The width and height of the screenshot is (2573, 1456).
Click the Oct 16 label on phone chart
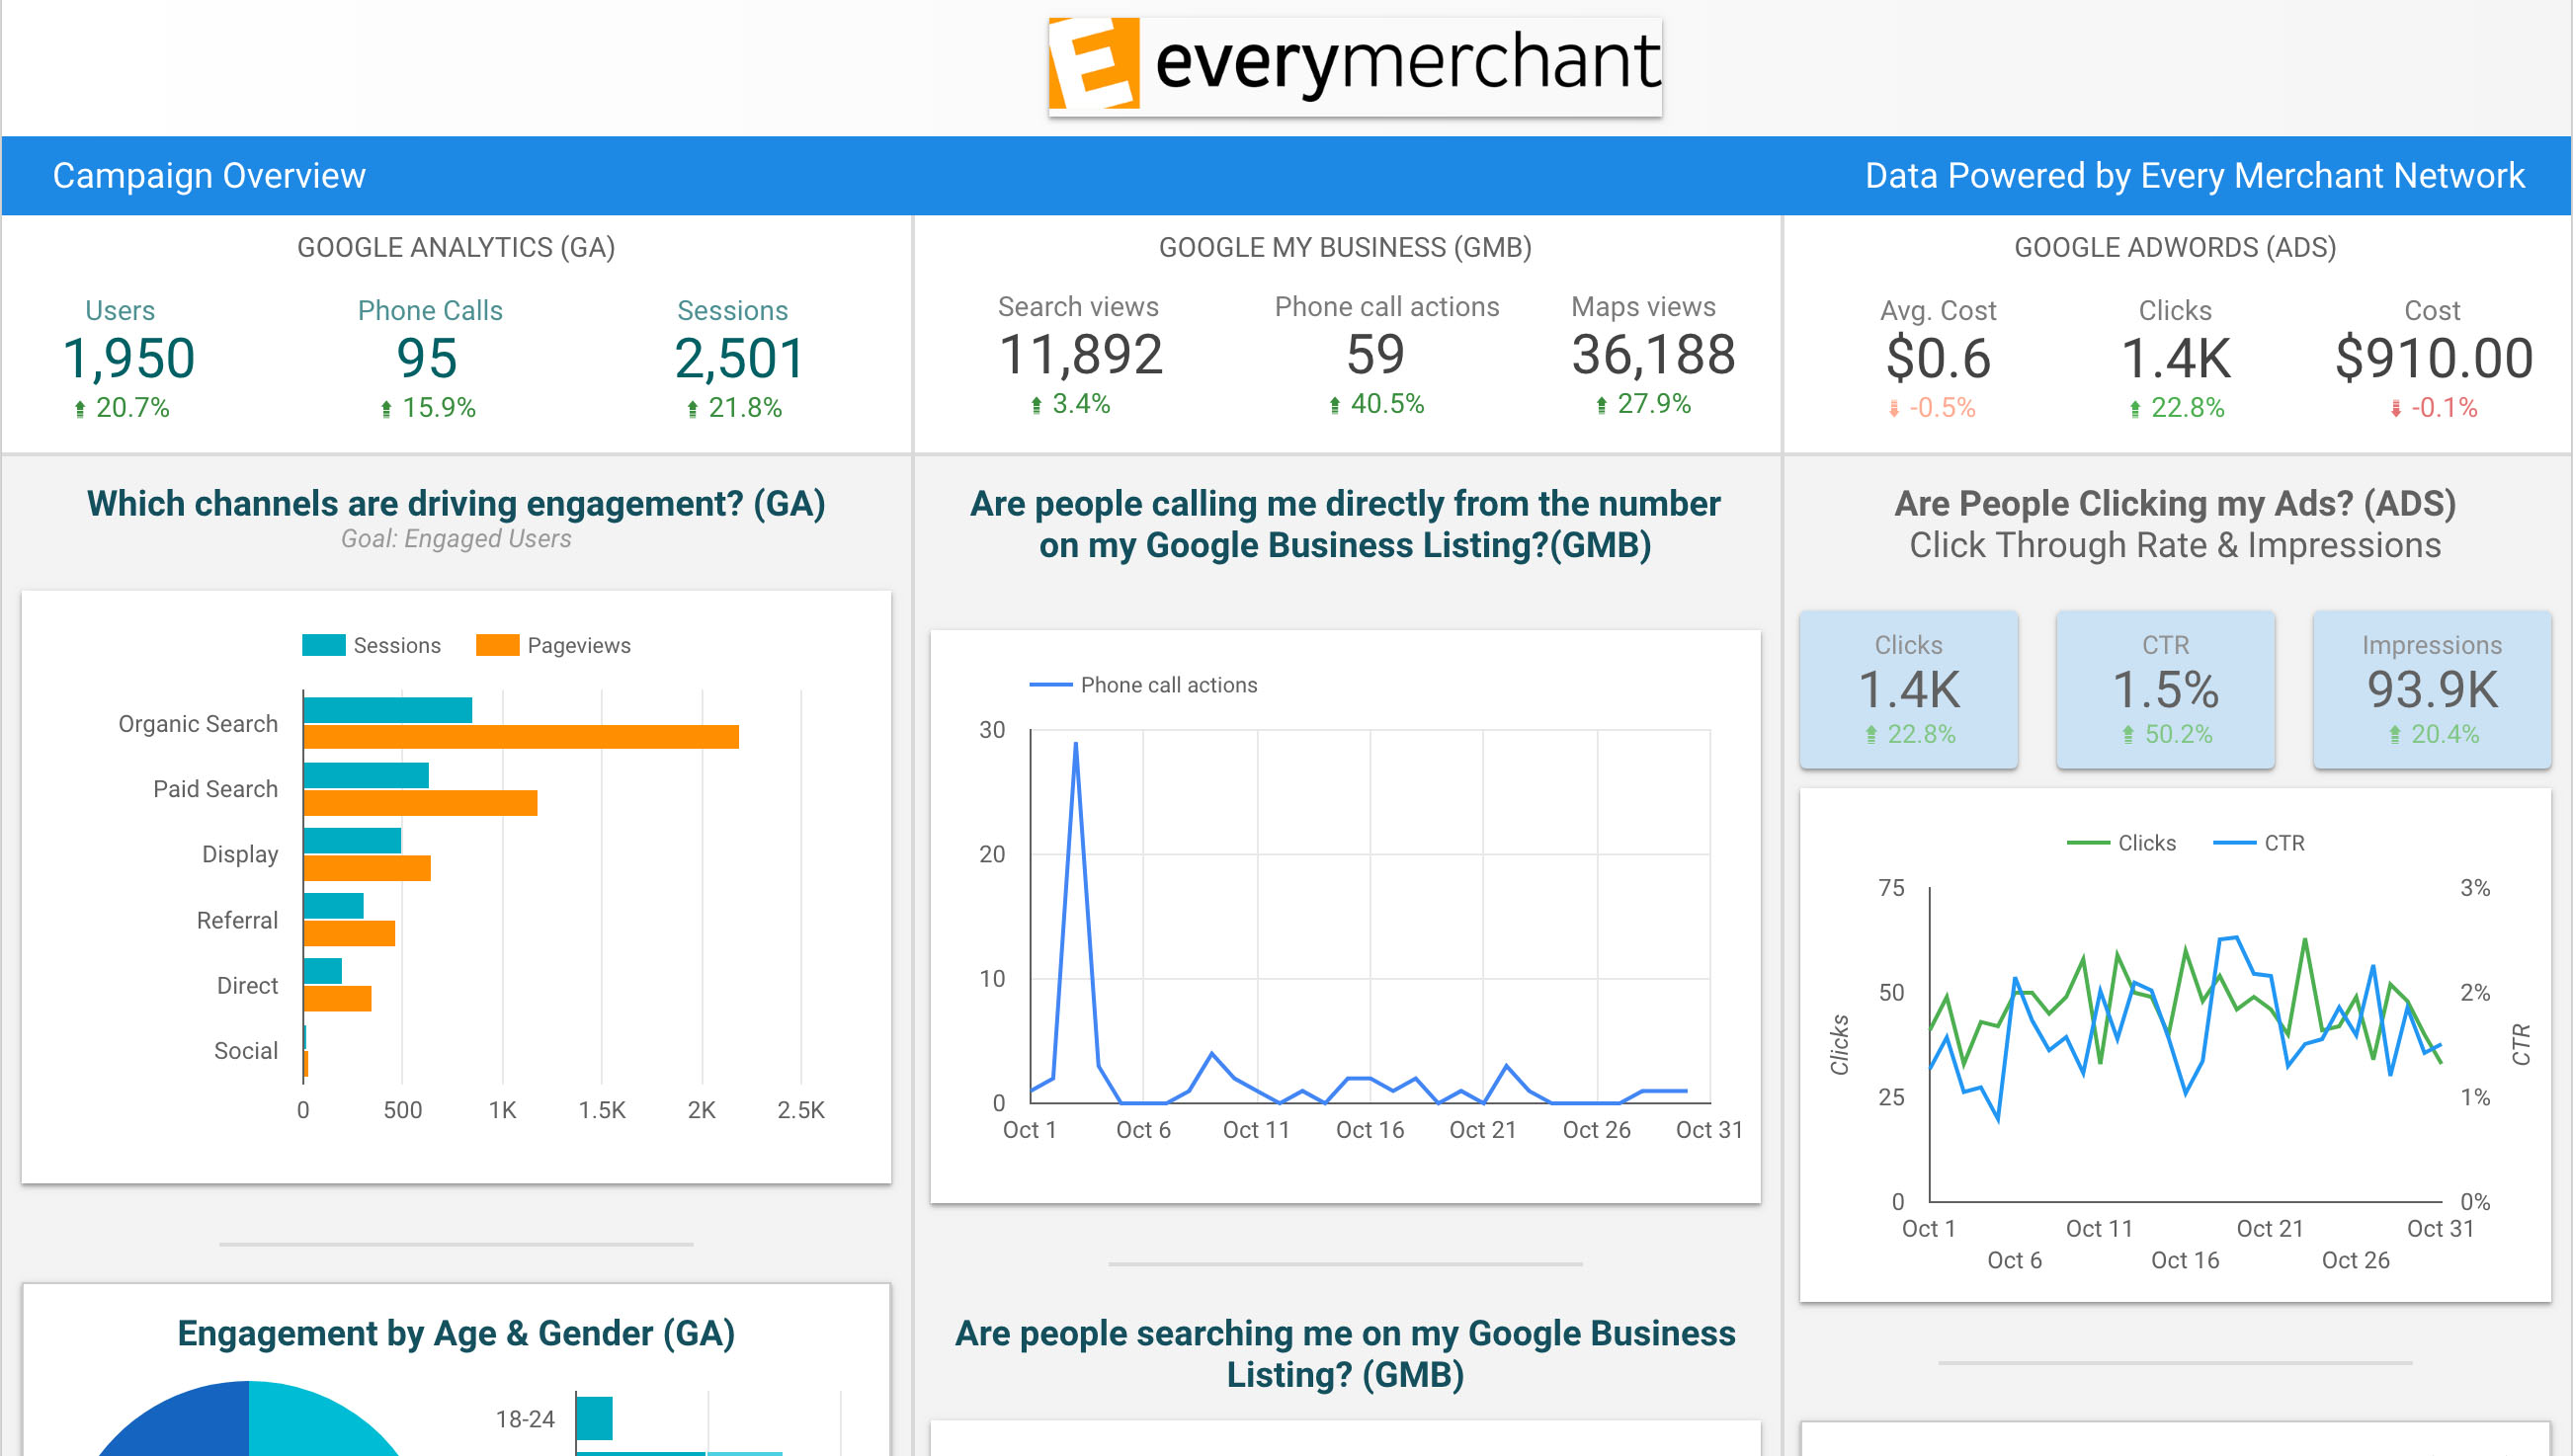pyautogui.click(x=1370, y=1130)
